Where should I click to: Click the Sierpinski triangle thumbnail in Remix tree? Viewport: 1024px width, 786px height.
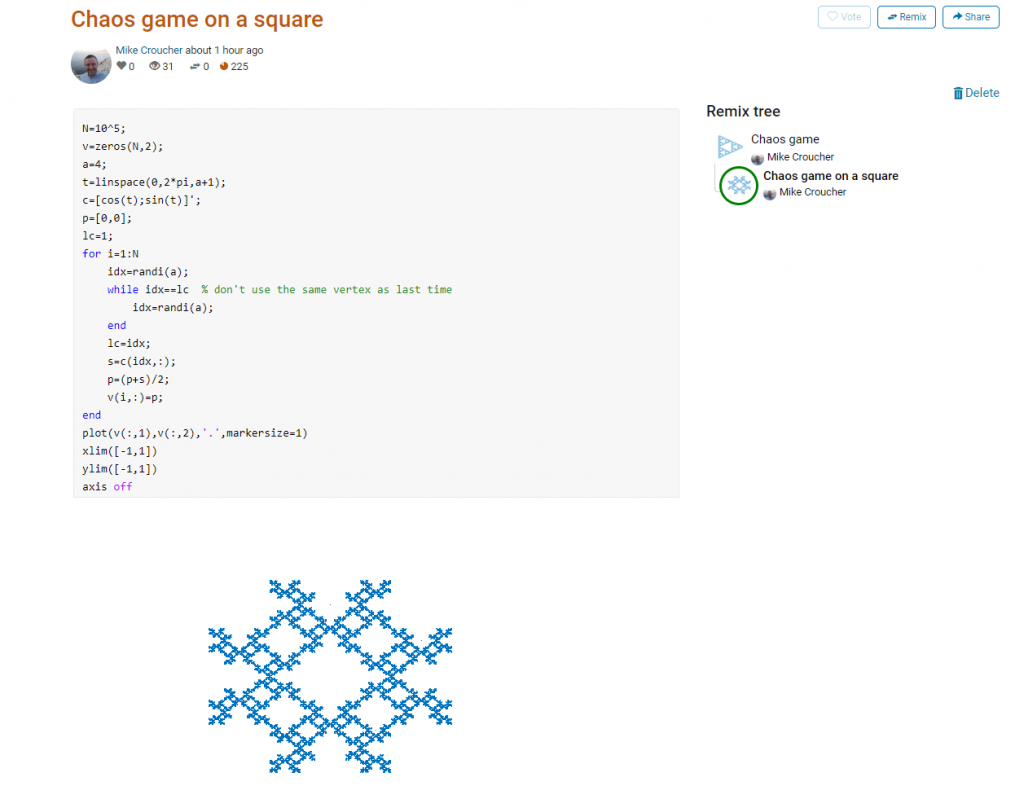(x=730, y=147)
